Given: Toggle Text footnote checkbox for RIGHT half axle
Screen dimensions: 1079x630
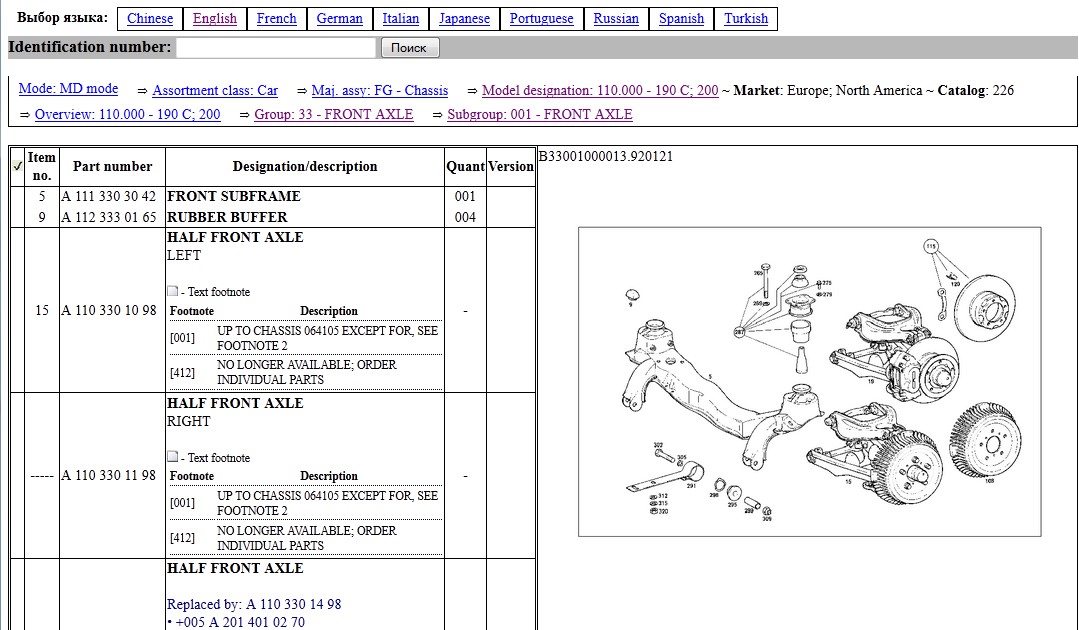Looking at the screenshot, I should pos(173,457).
